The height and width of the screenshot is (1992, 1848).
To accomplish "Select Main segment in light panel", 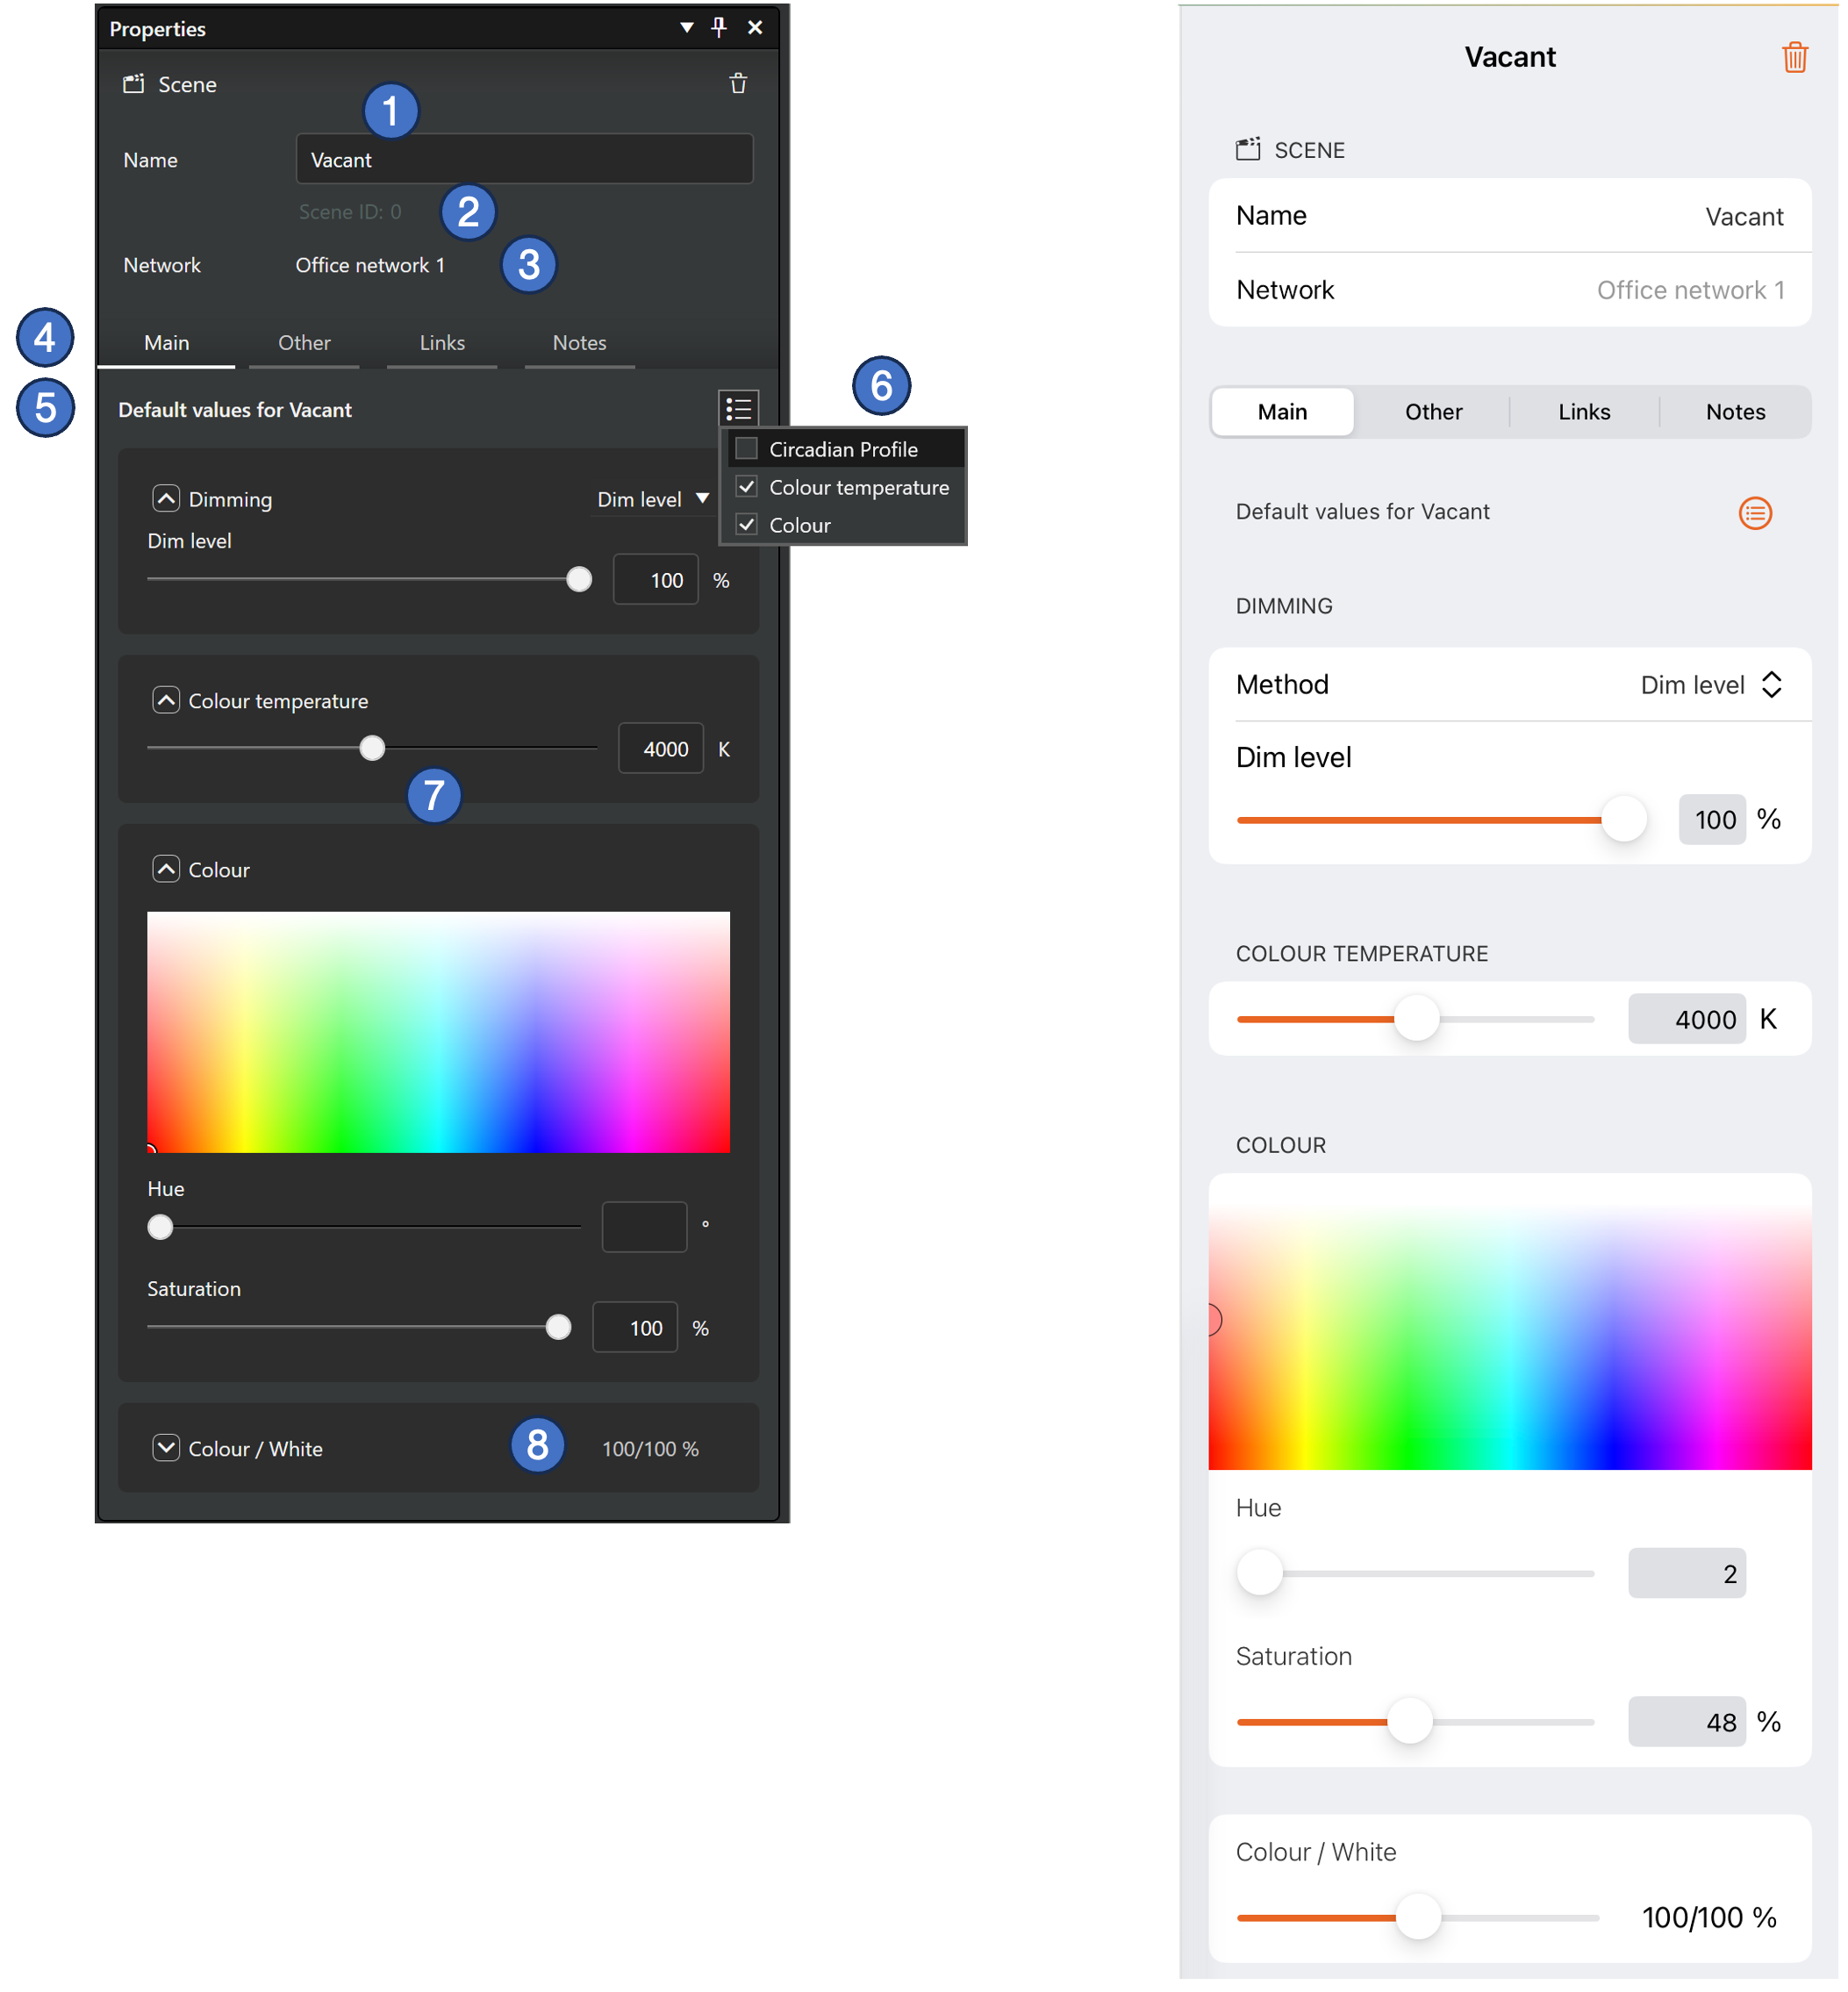I will pos(1282,412).
